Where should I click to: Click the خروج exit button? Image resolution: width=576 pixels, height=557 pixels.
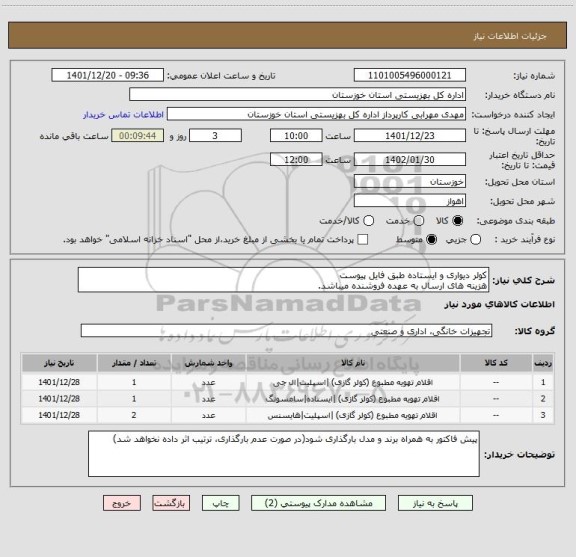click(x=122, y=503)
